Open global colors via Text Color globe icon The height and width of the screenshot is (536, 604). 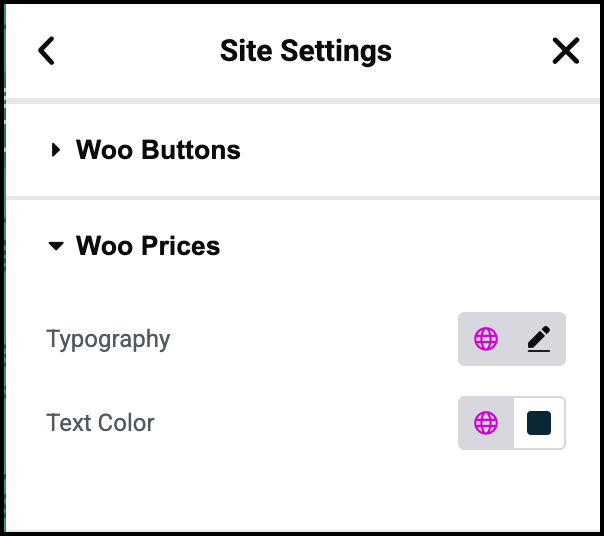pyautogui.click(x=486, y=423)
